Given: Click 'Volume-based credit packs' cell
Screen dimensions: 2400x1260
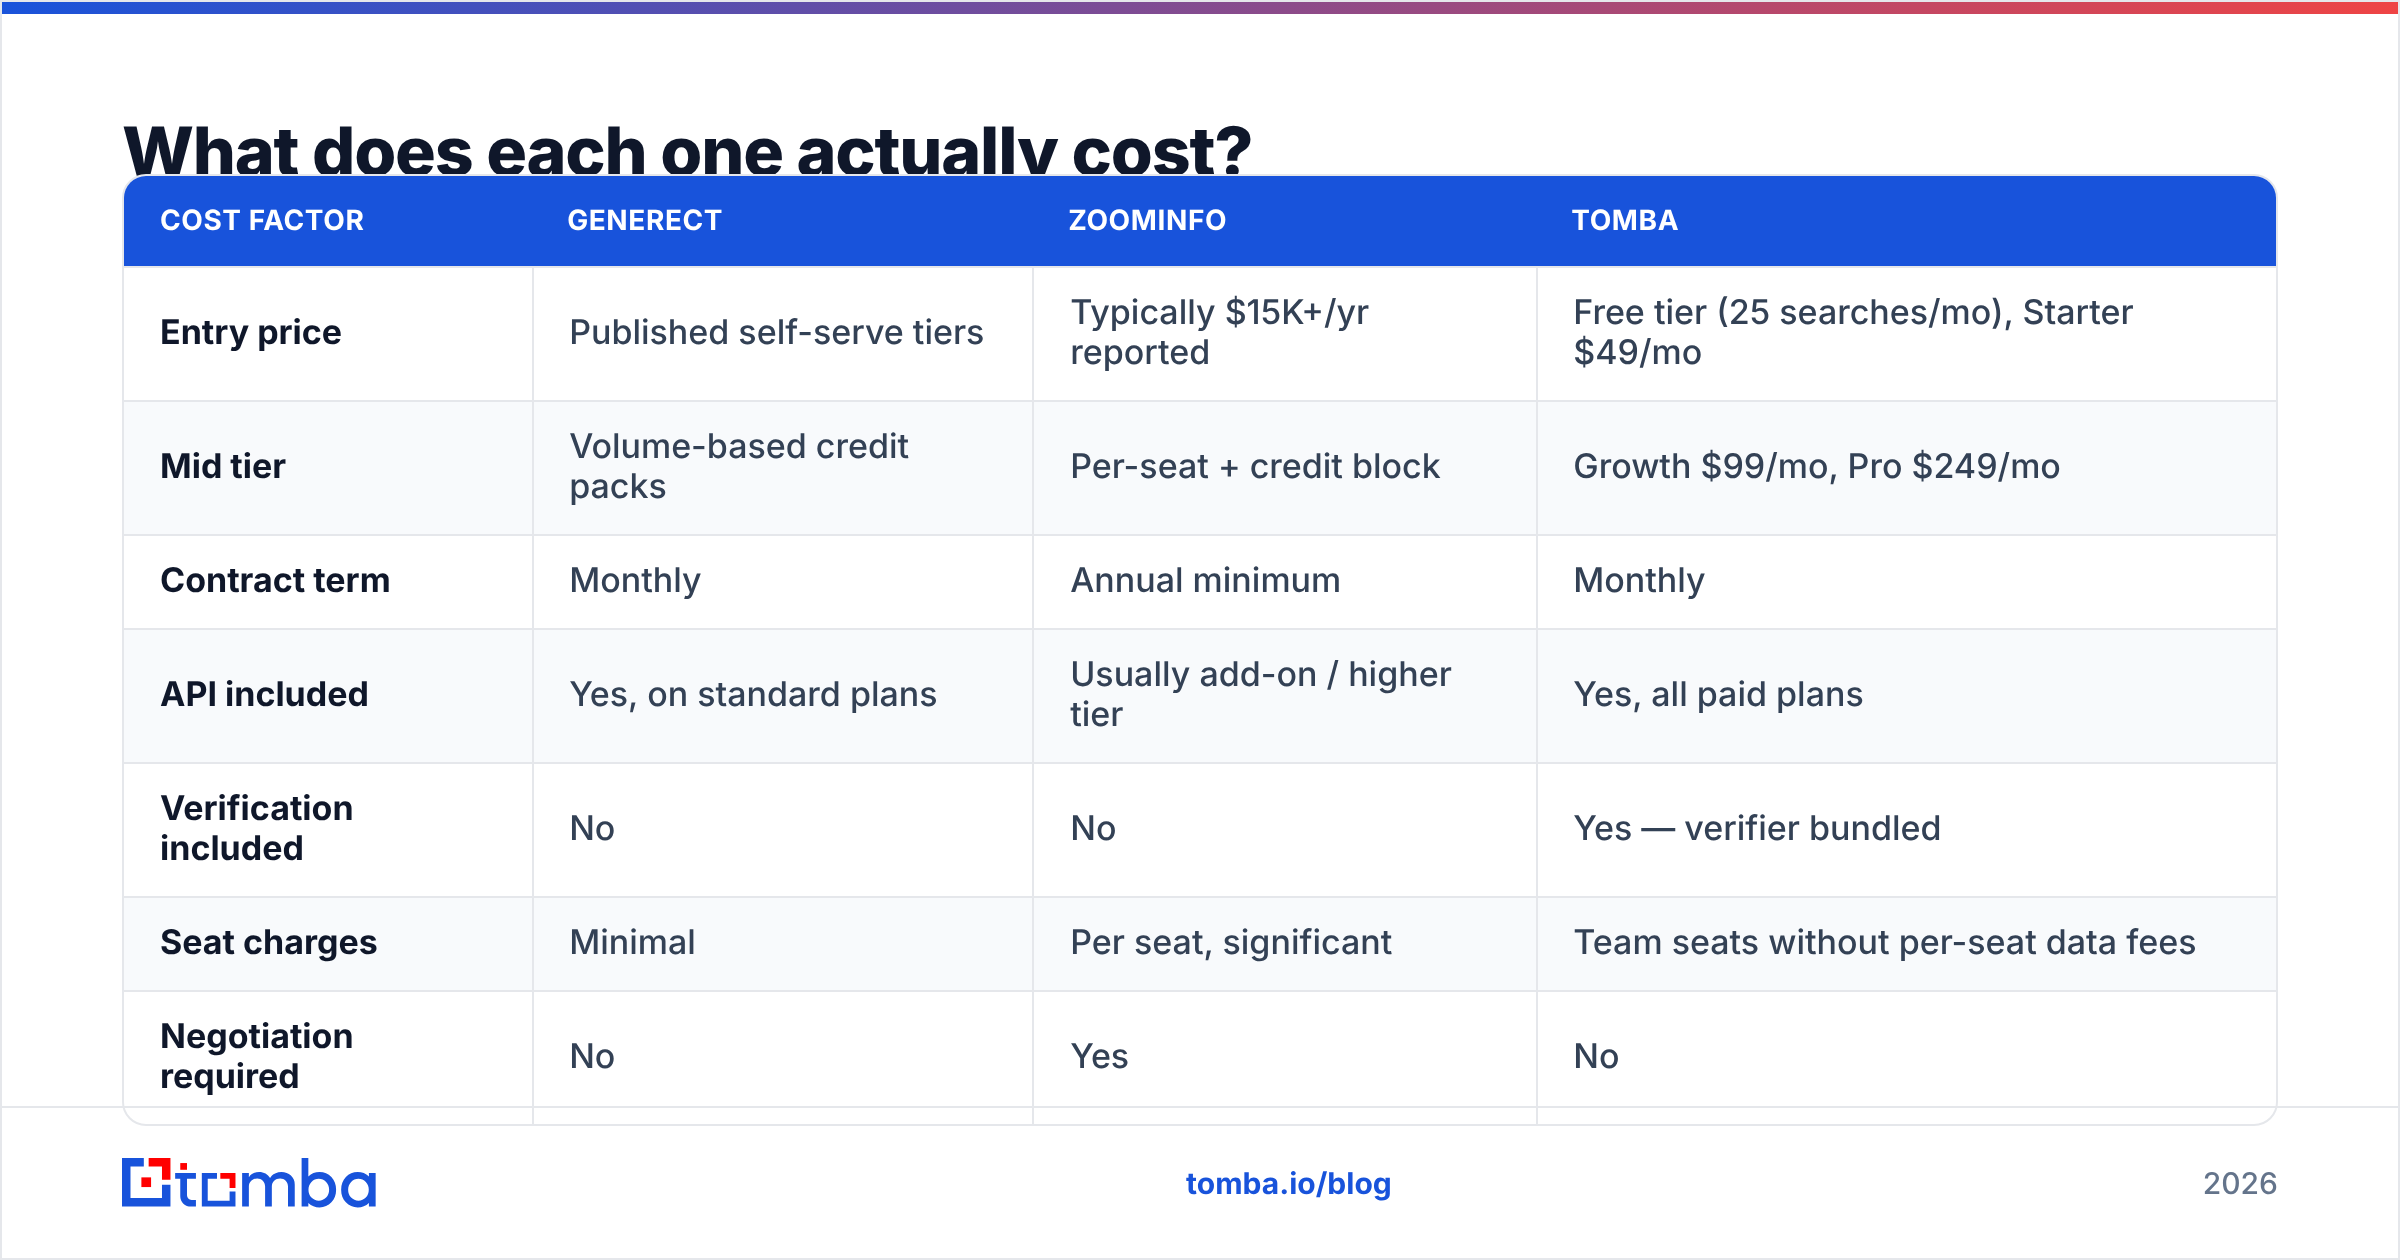Looking at the screenshot, I should pos(739,466).
